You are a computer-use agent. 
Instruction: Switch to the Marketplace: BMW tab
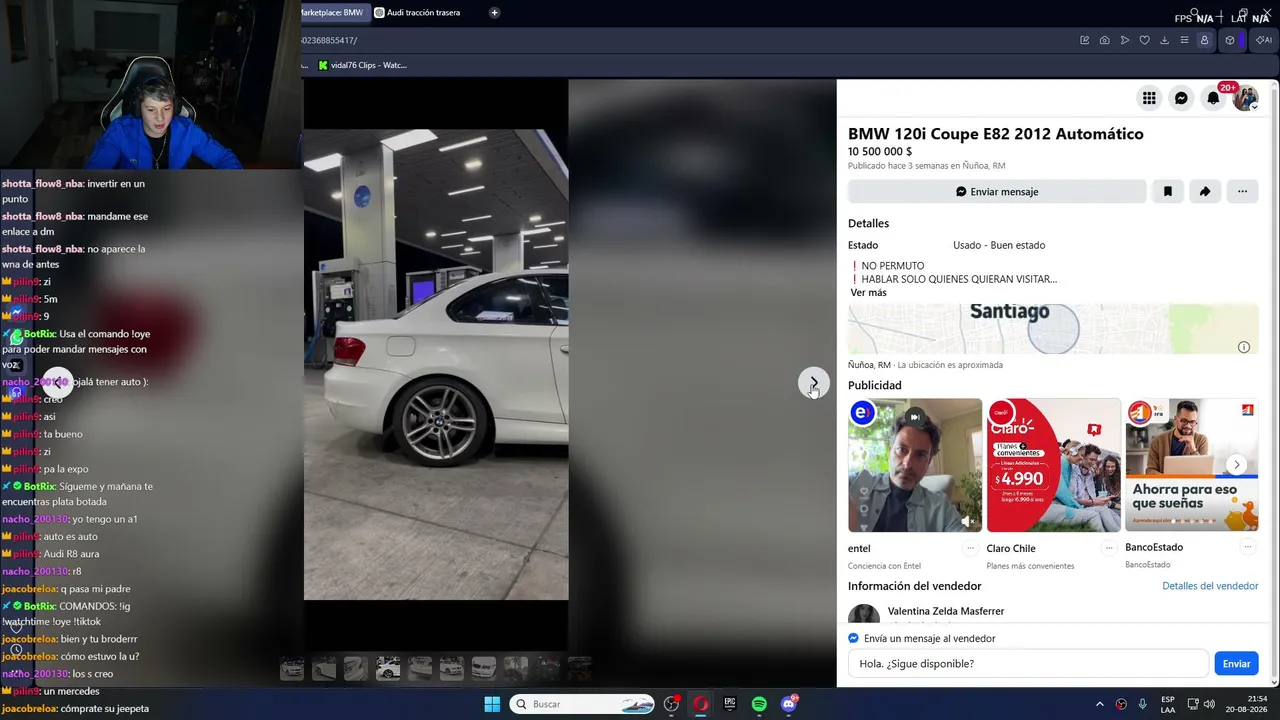pos(333,13)
